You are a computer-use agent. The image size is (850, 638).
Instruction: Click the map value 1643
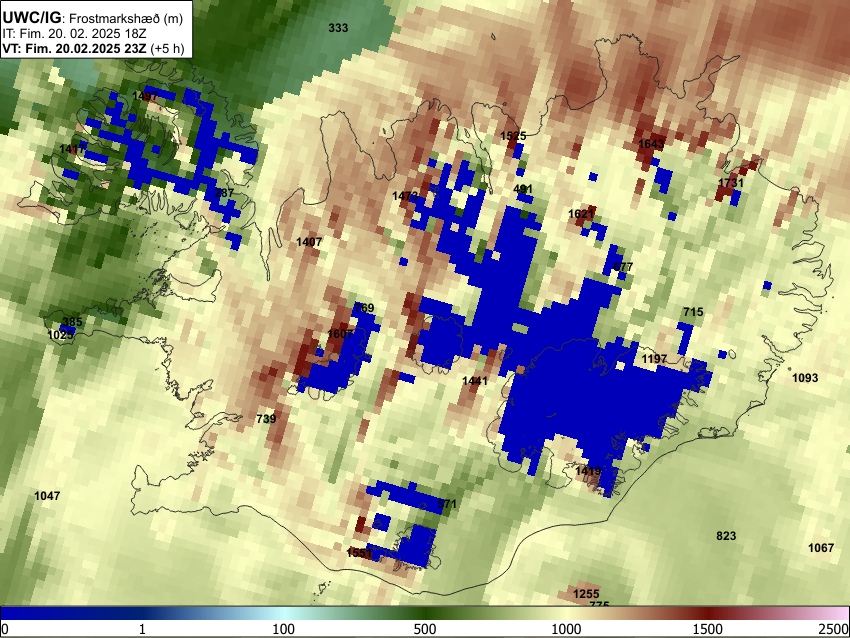652,144
